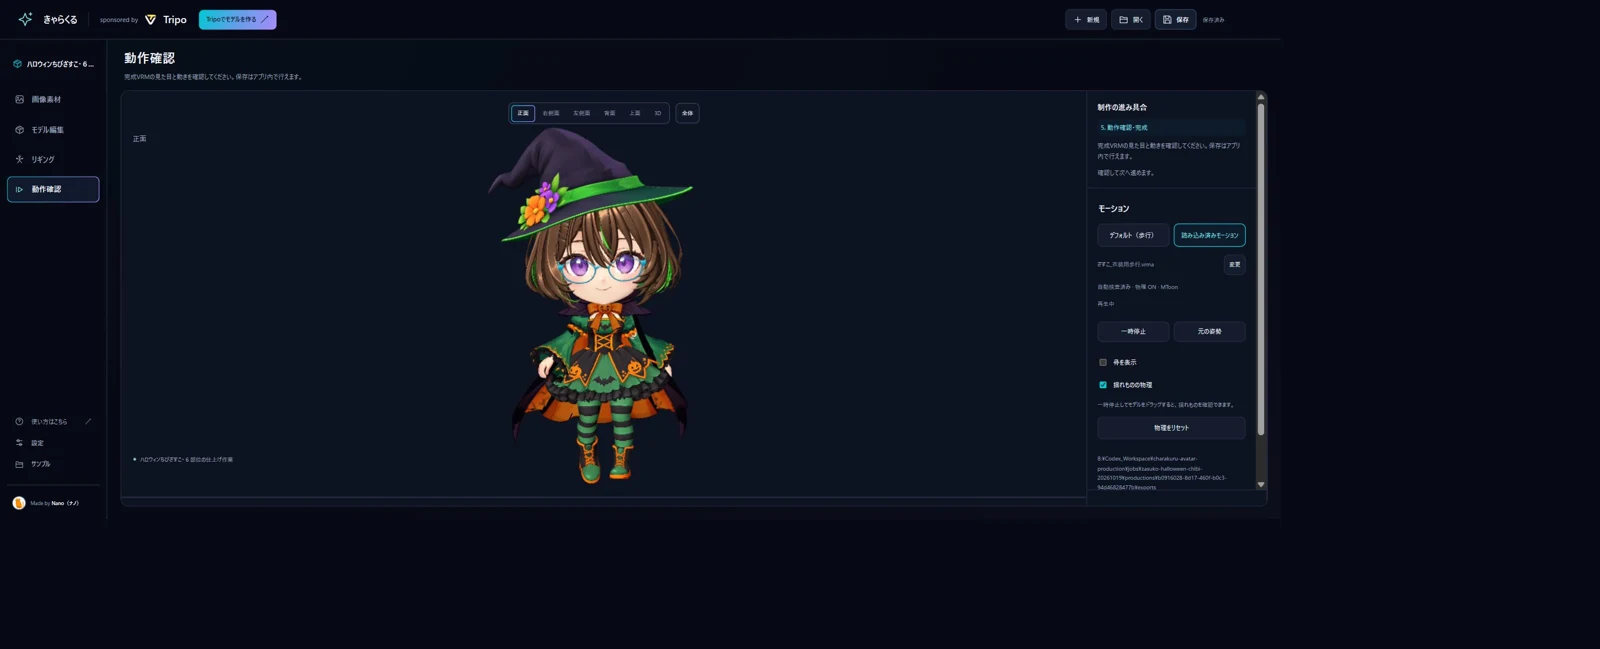Switch to the 正面 view tab
This screenshot has height=649, width=1600.
[x=523, y=113]
